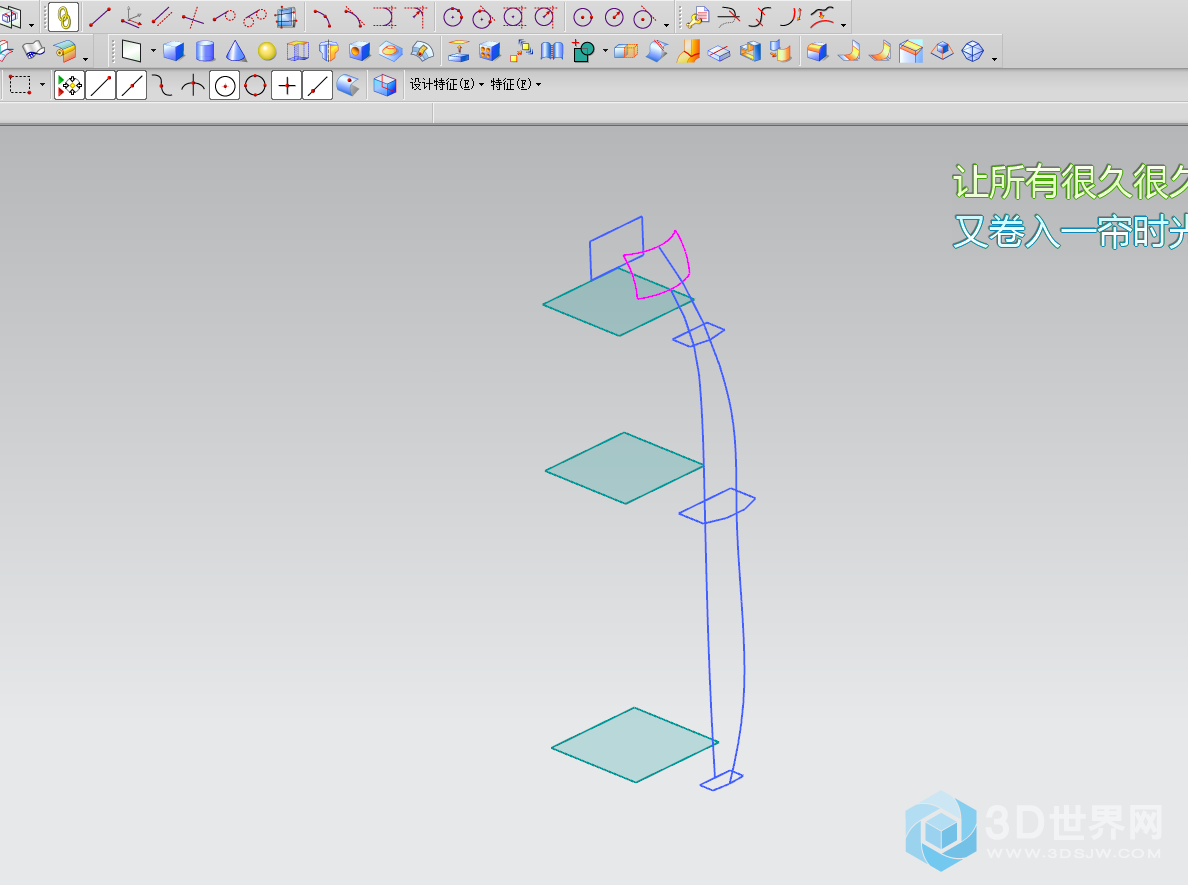Toggle the End Point snap
1188x885 pixels.
101,85
